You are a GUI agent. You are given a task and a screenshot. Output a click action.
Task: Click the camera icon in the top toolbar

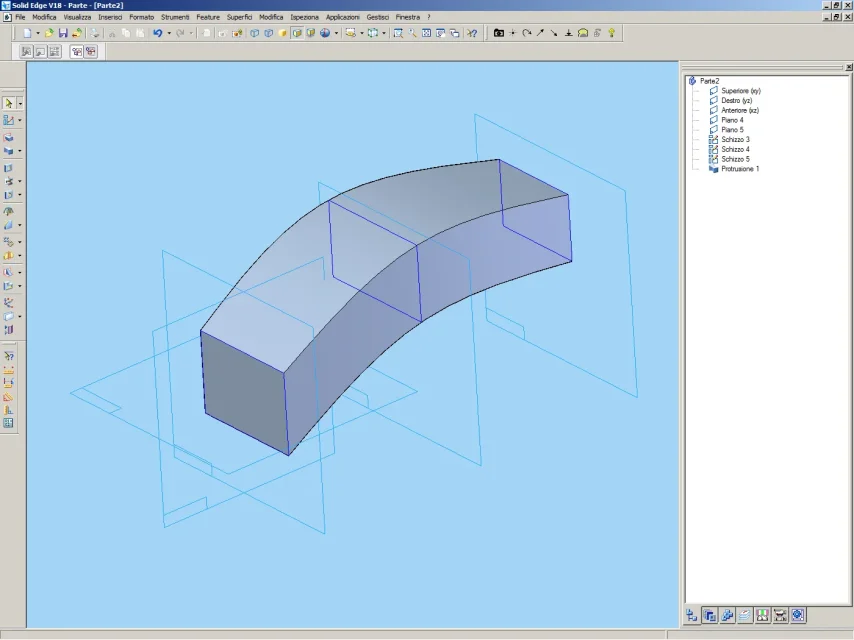point(498,33)
